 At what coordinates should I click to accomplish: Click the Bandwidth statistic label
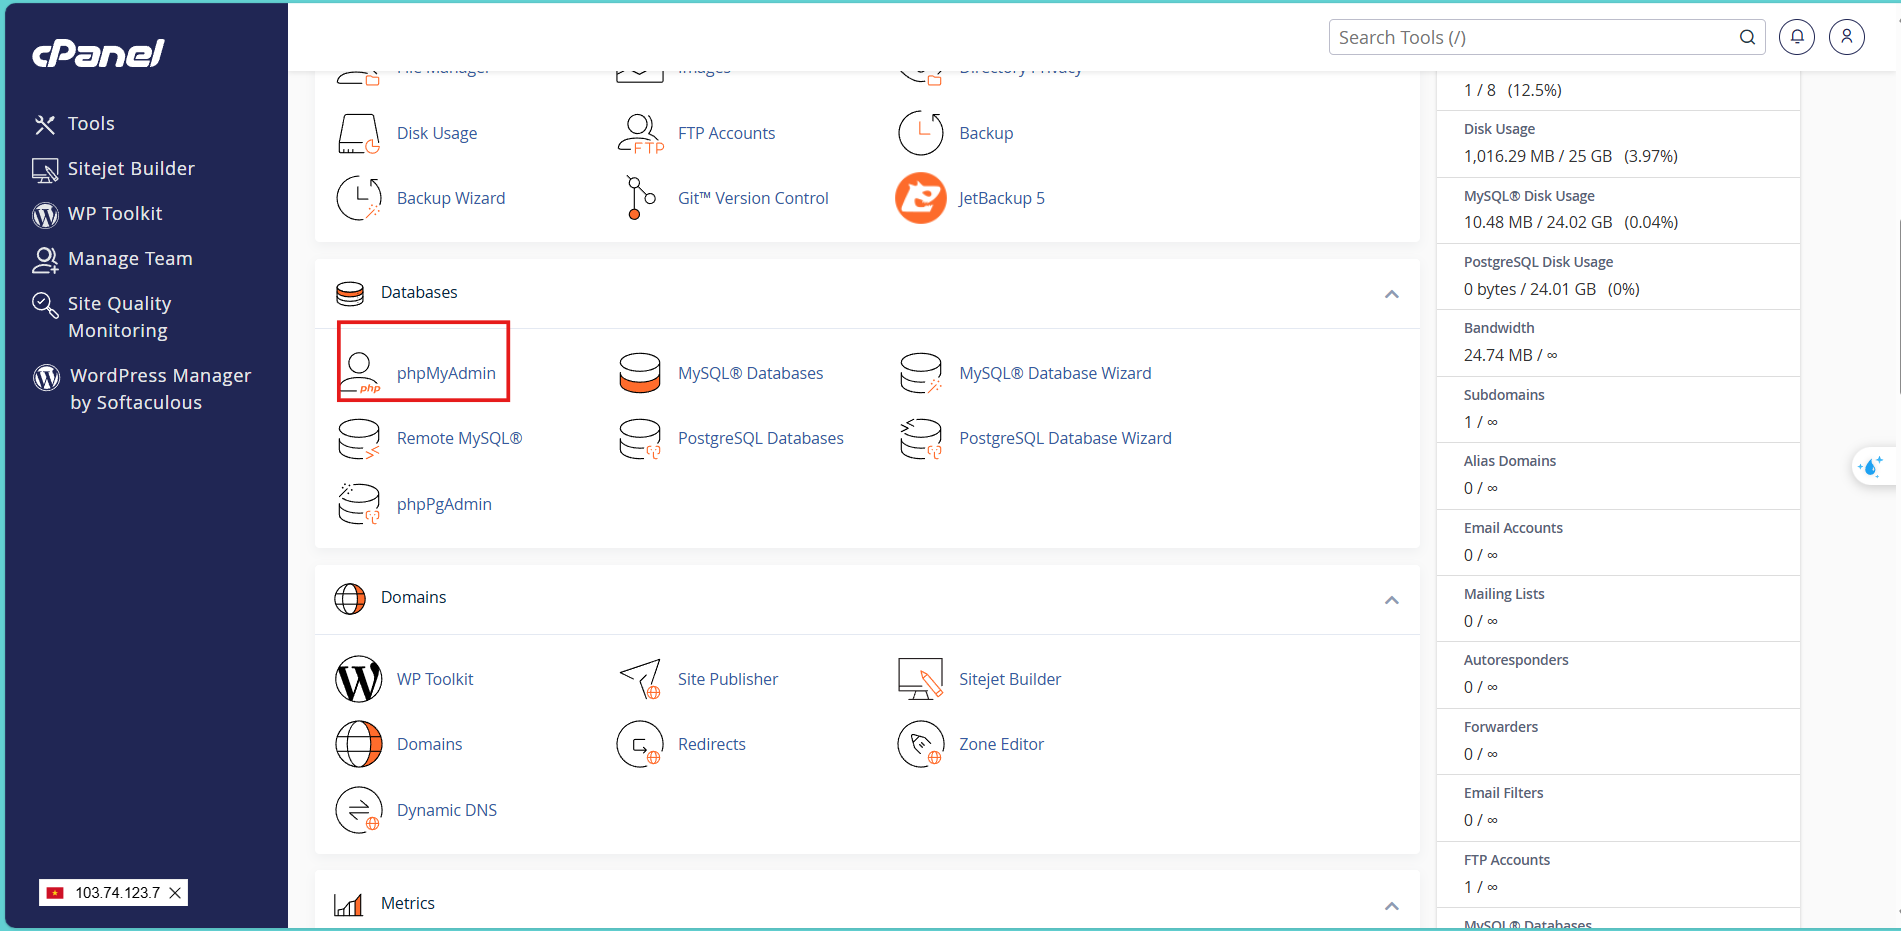click(x=1498, y=328)
